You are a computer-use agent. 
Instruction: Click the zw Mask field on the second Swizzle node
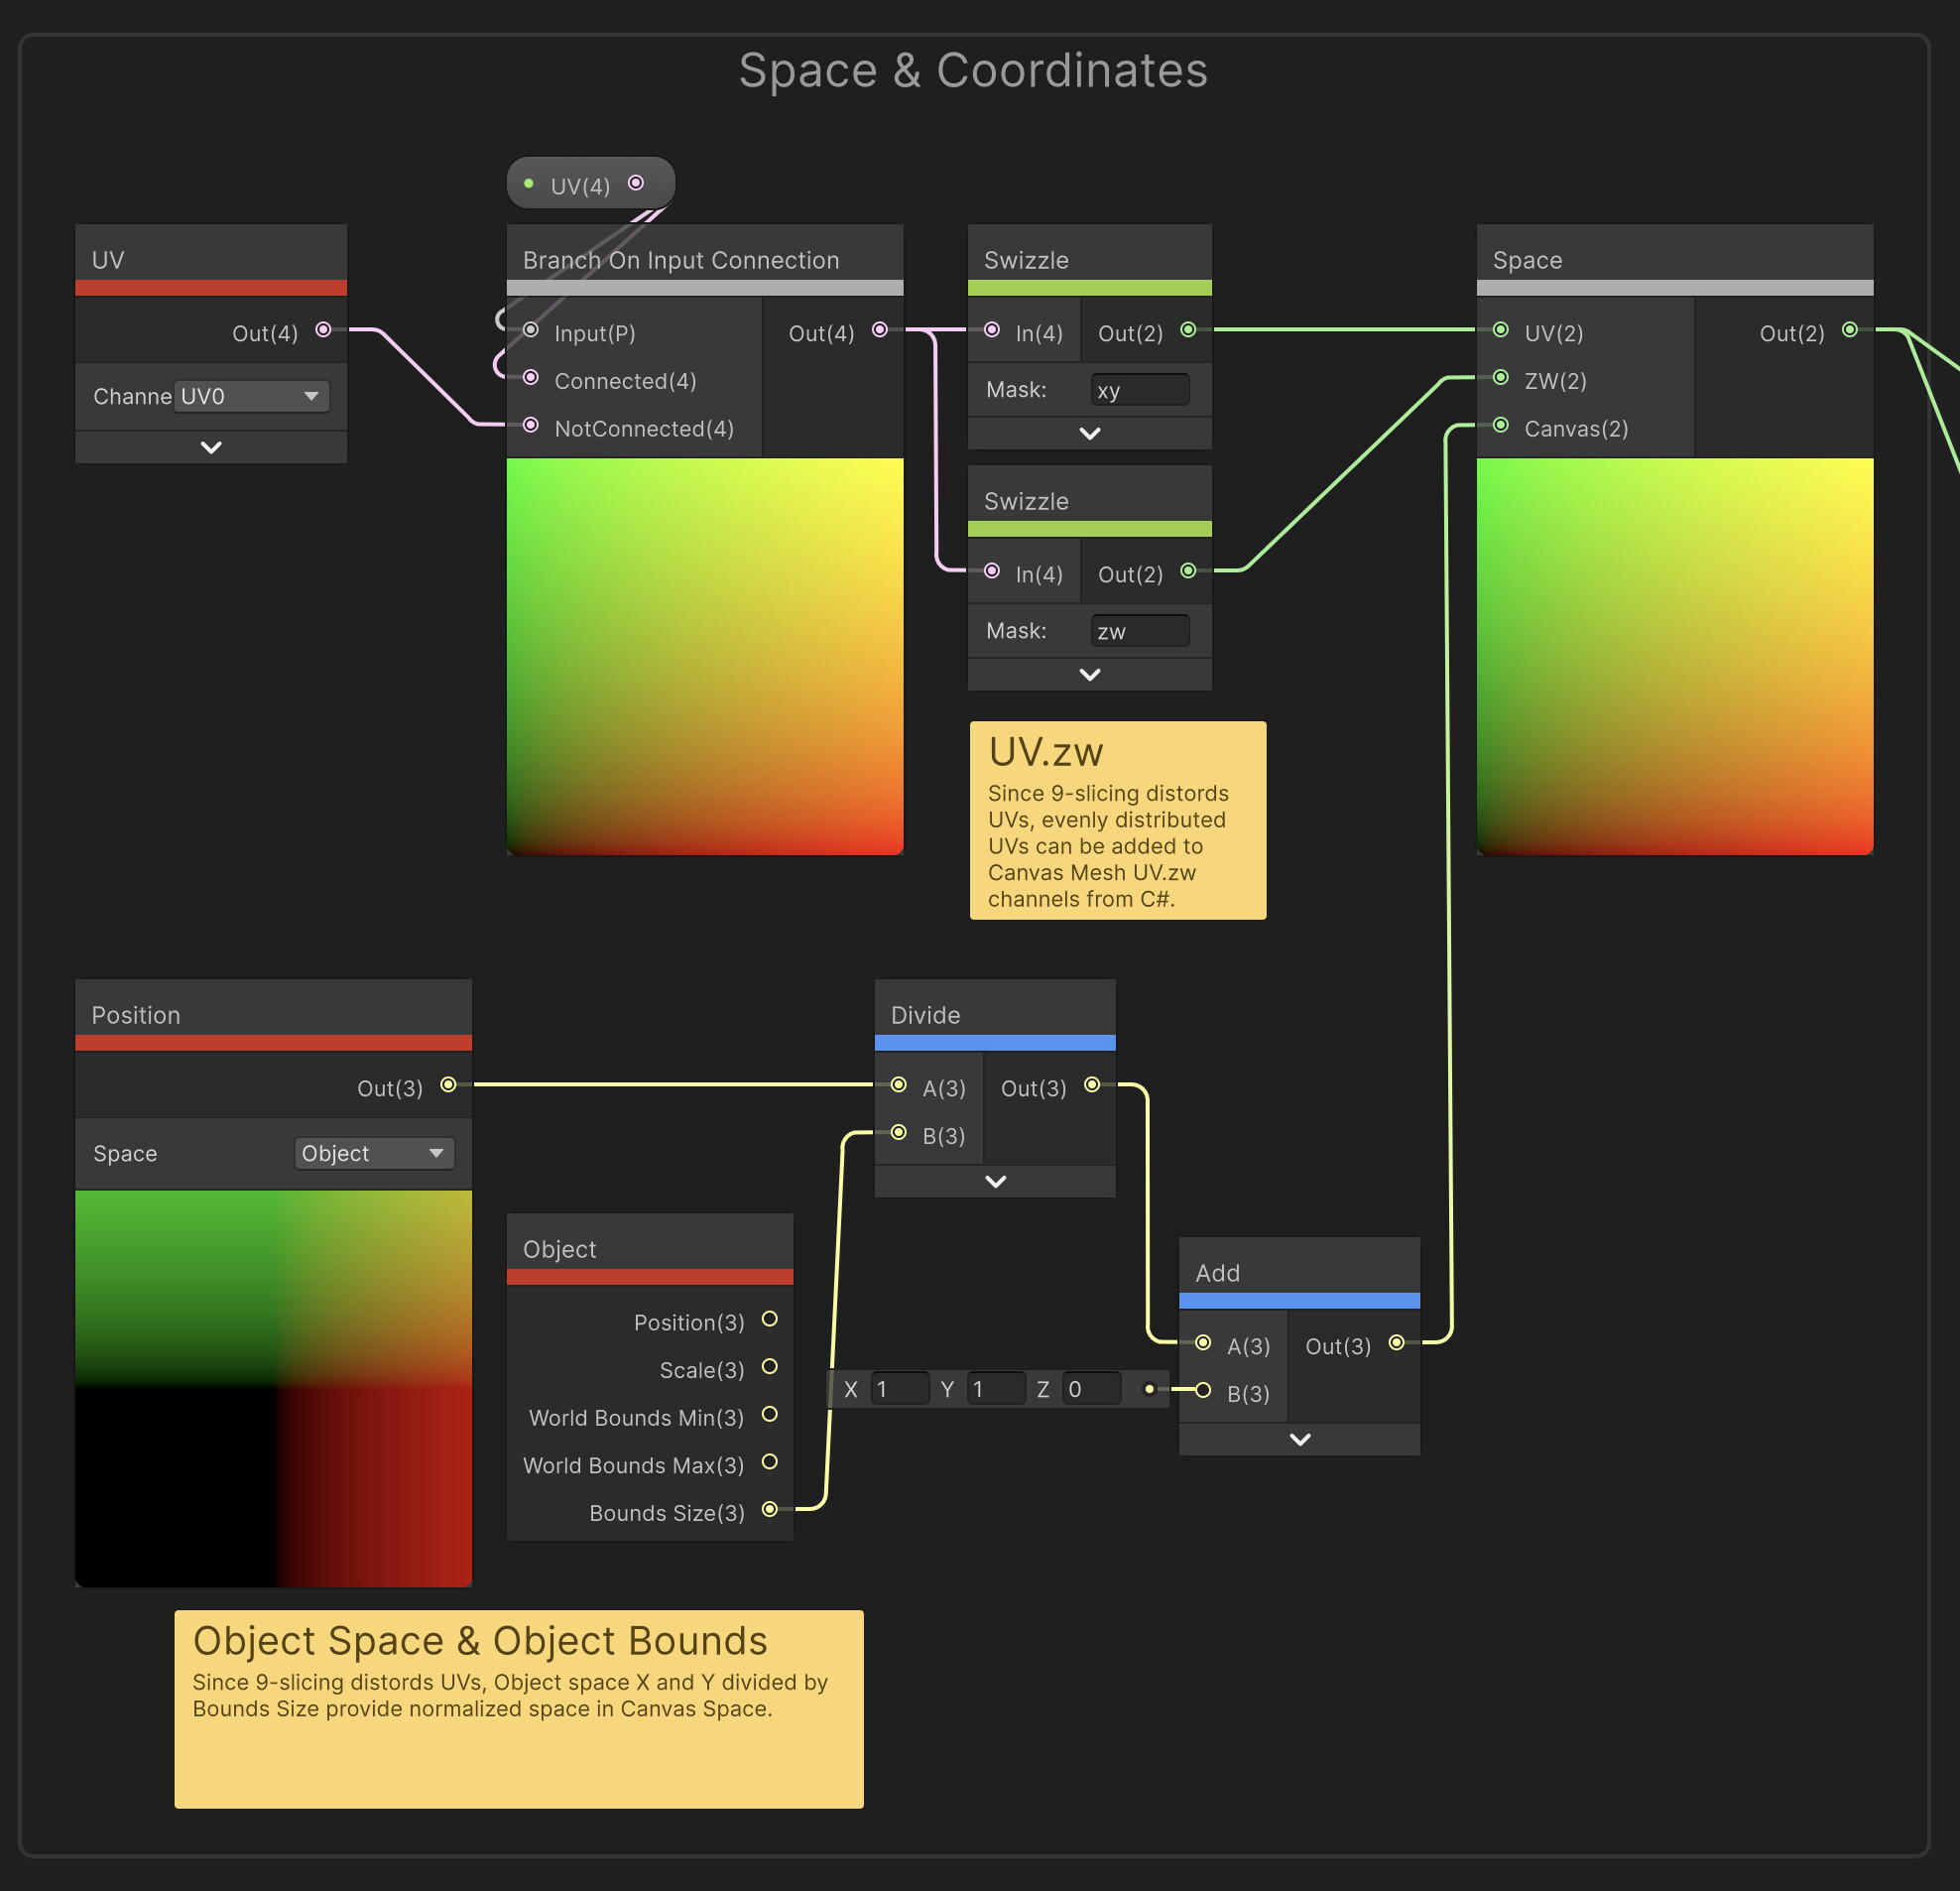pos(1139,631)
